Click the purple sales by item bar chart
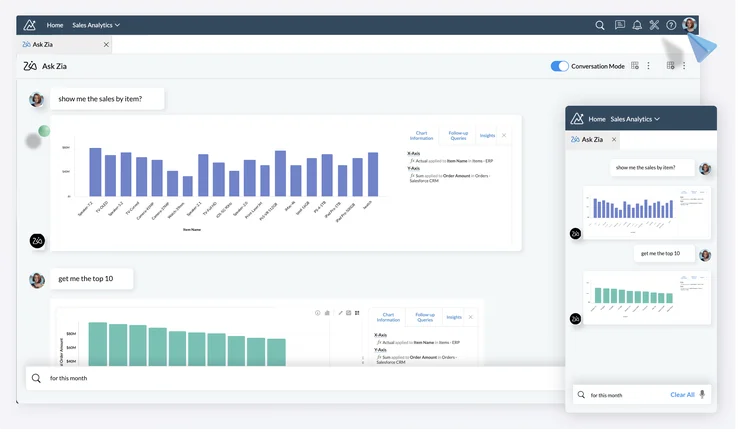 tap(233, 174)
